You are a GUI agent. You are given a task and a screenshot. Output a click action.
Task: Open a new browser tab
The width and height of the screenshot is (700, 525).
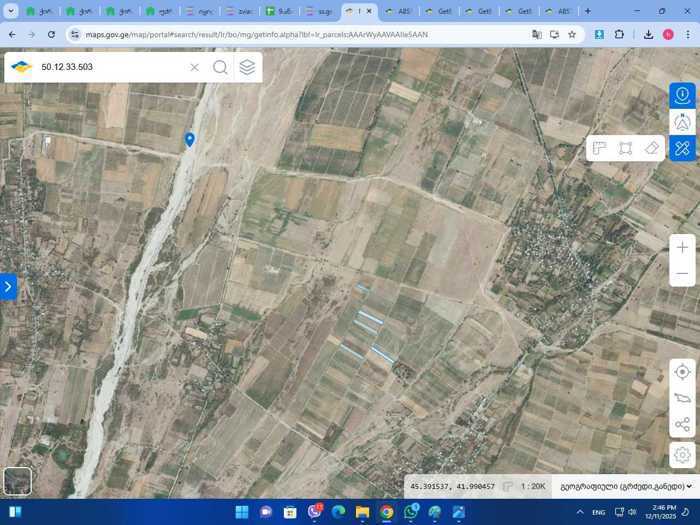coord(587,11)
